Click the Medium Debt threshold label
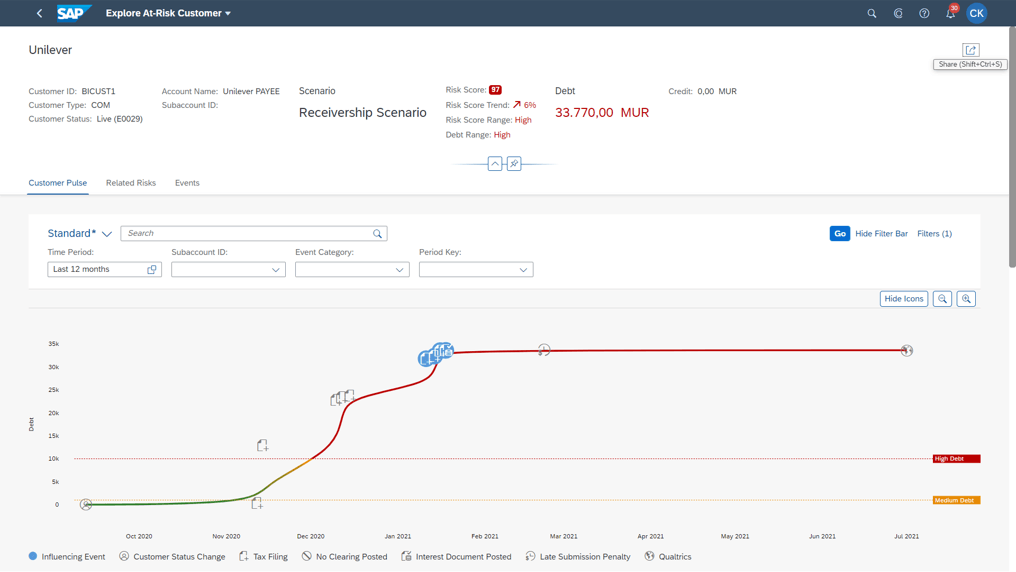The height and width of the screenshot is (572, 1016). pos(956,500)
